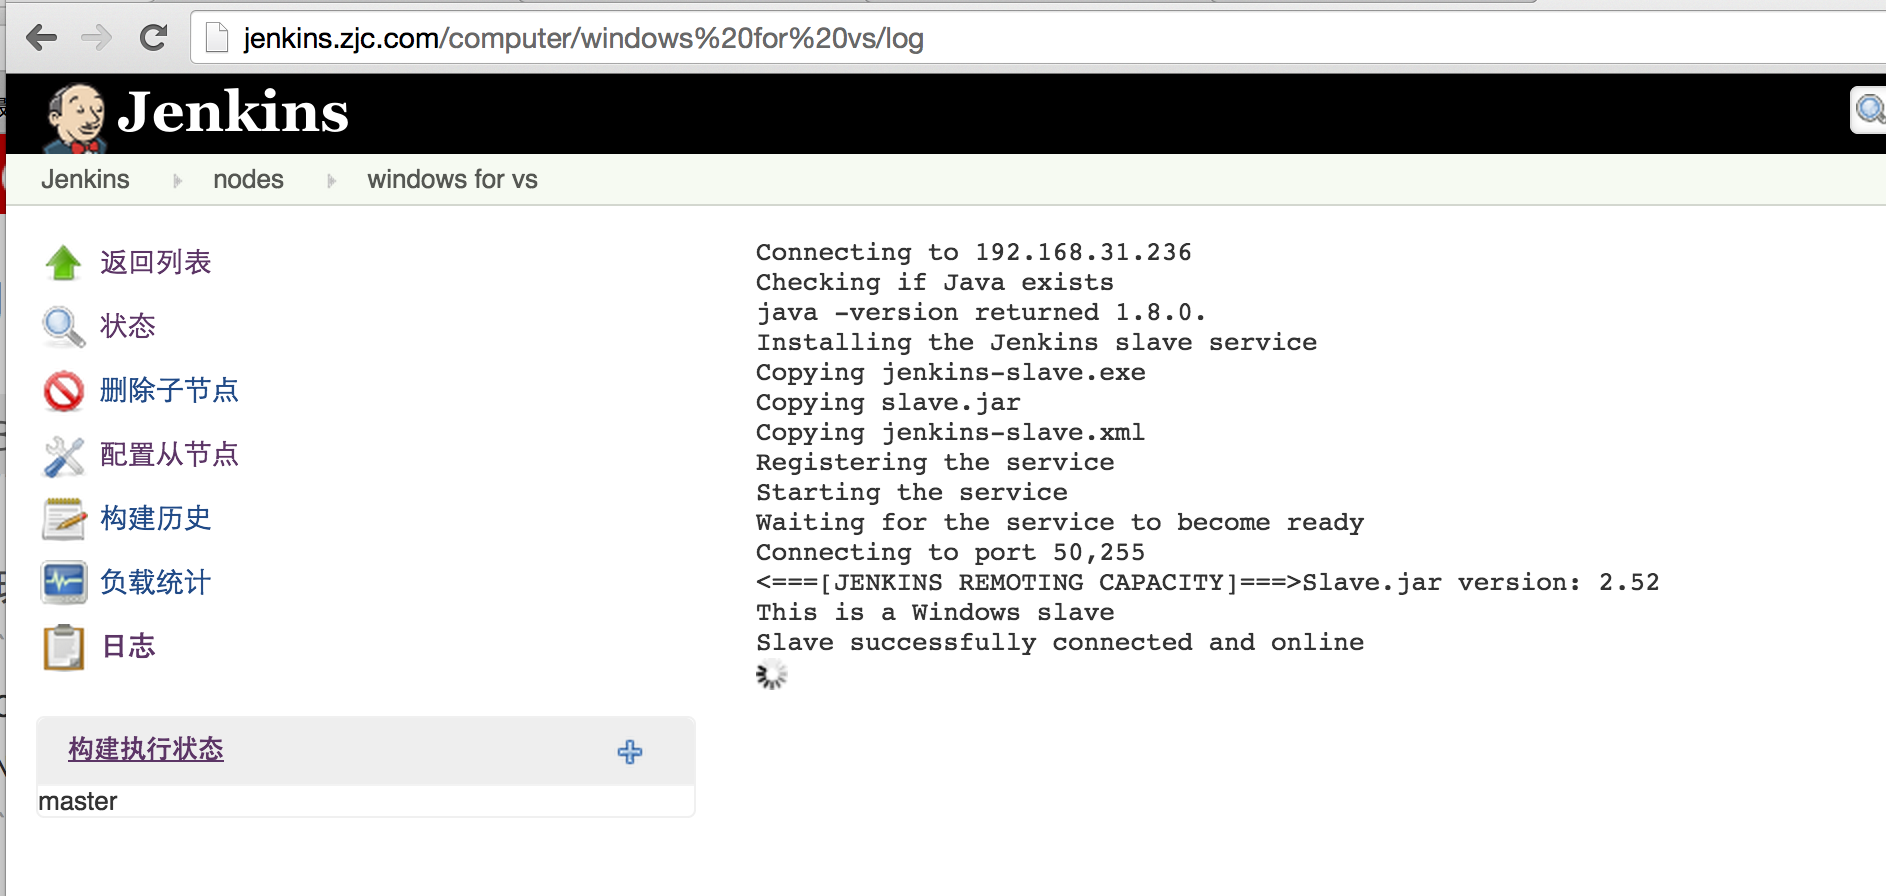The width and height of the screenshot is (1886, 896).
Task: Open nodes breadcrumb link
Action: pos(248,179)
